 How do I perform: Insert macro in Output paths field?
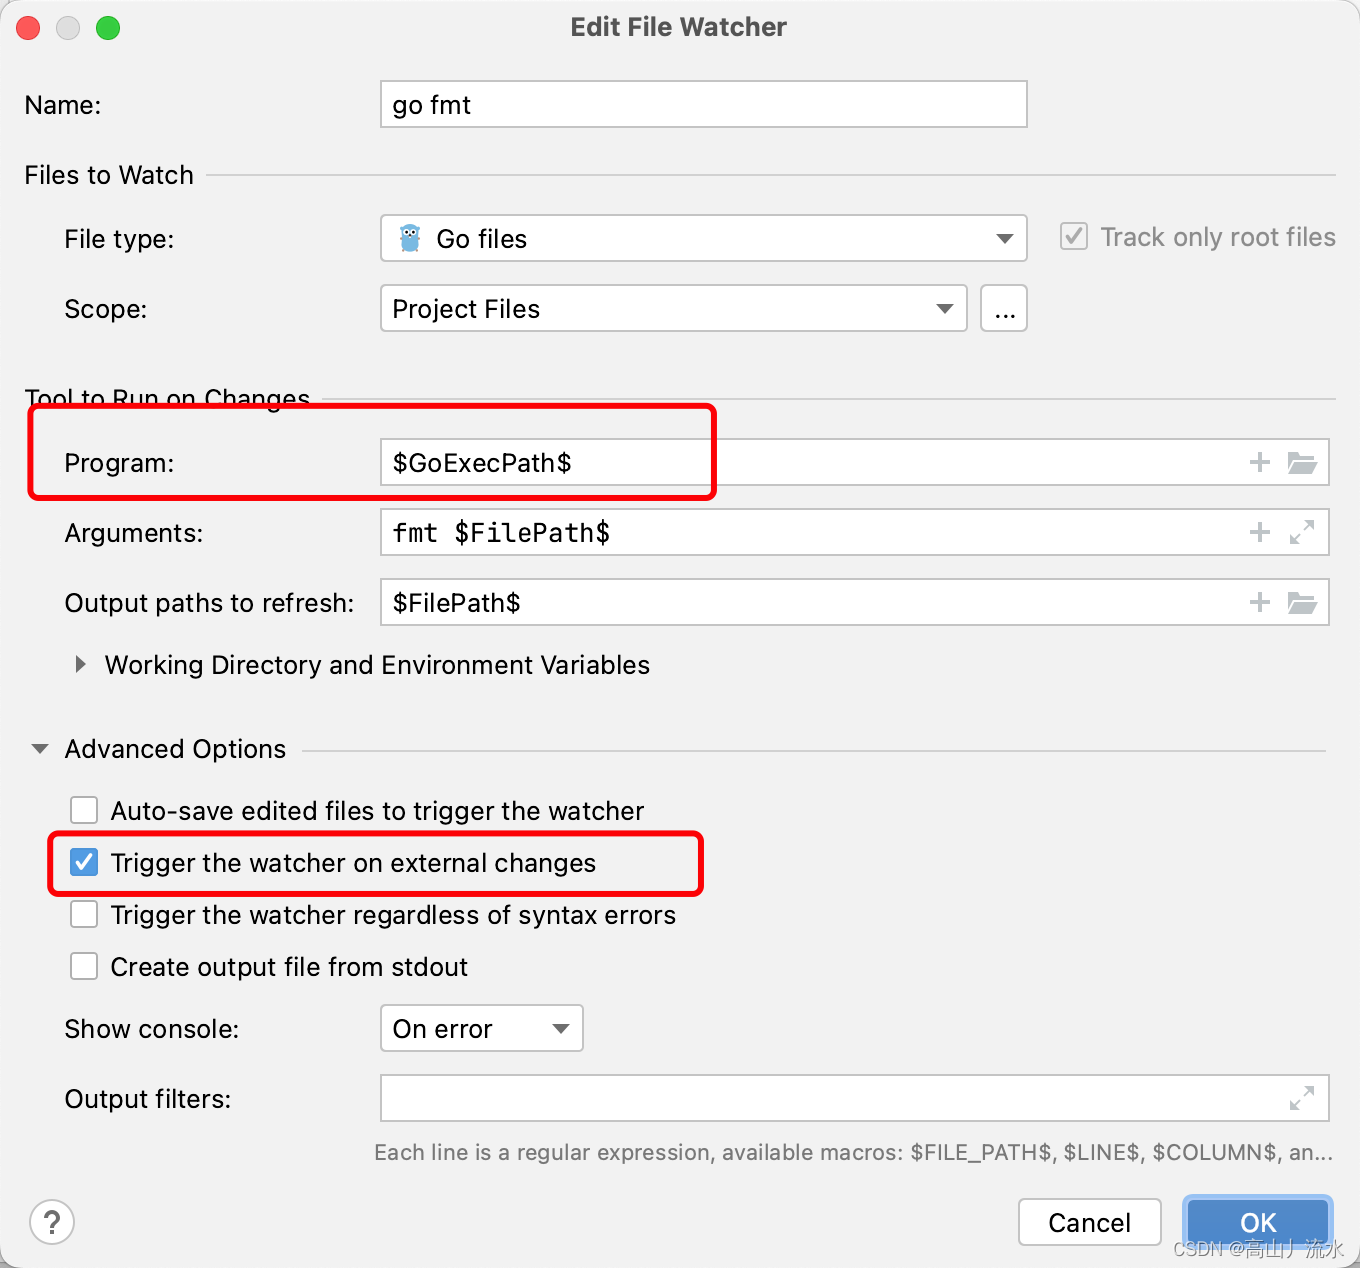1259,602
